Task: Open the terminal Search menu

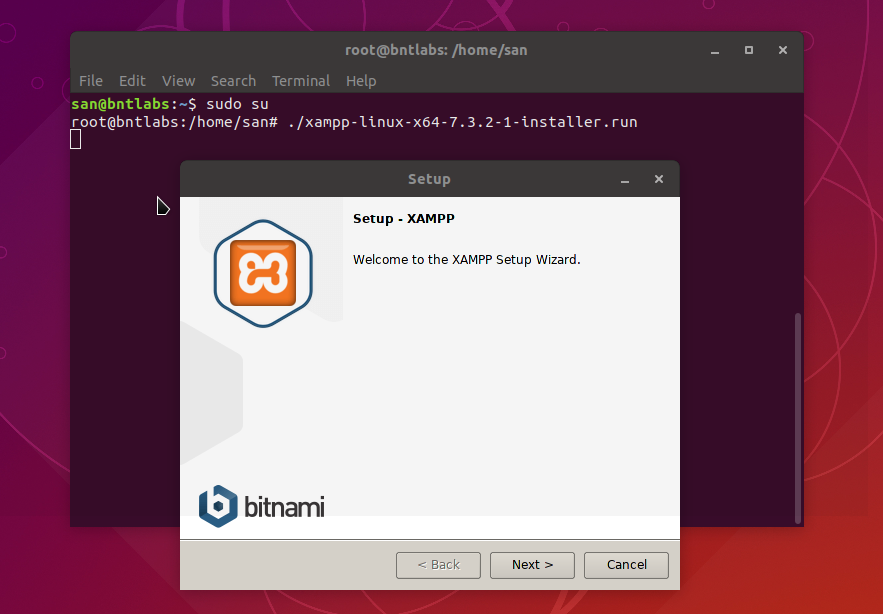Action: (x=233, y=81)
